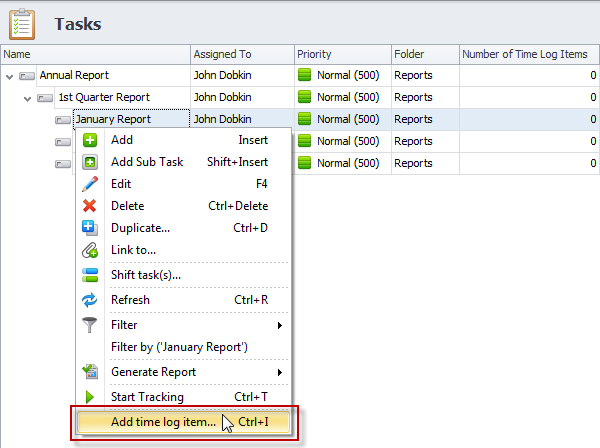This screenshot has width=600, height=448.
Task: Click the Refresh arrows icon
Action: [90, 300]
